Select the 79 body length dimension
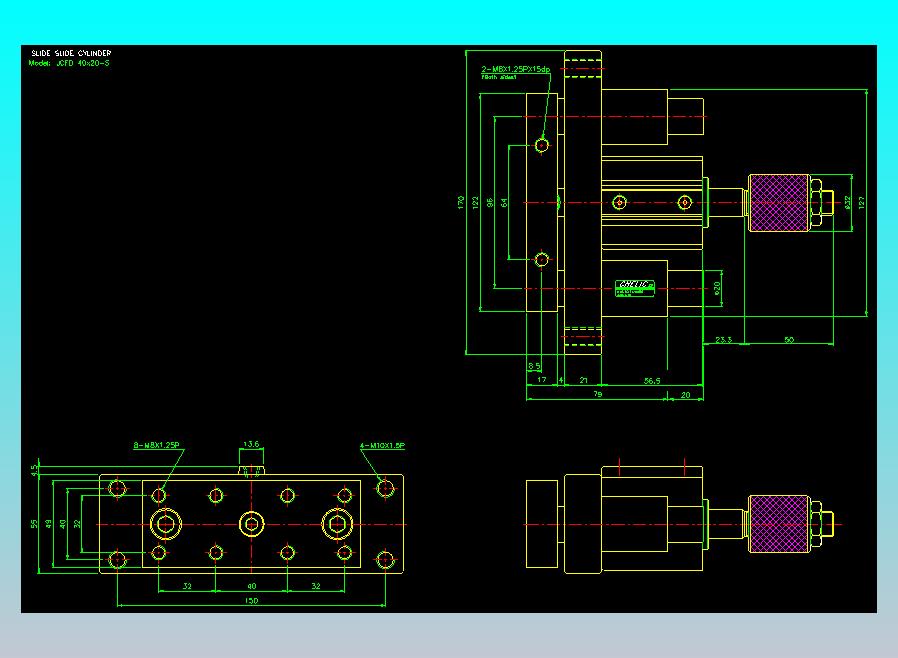 [597, 394]
